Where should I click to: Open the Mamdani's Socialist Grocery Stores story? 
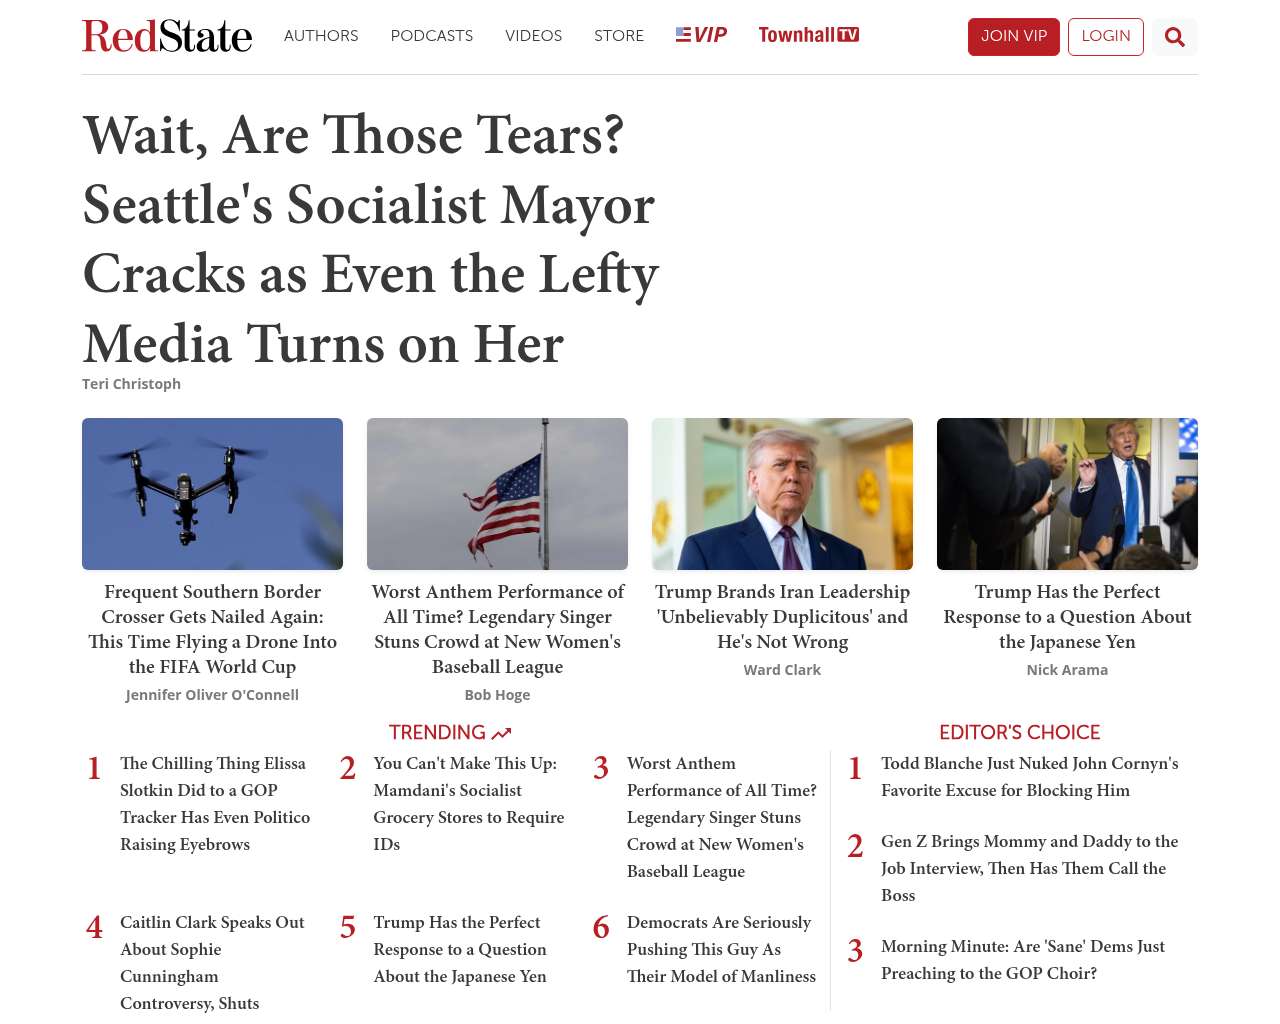469,804
